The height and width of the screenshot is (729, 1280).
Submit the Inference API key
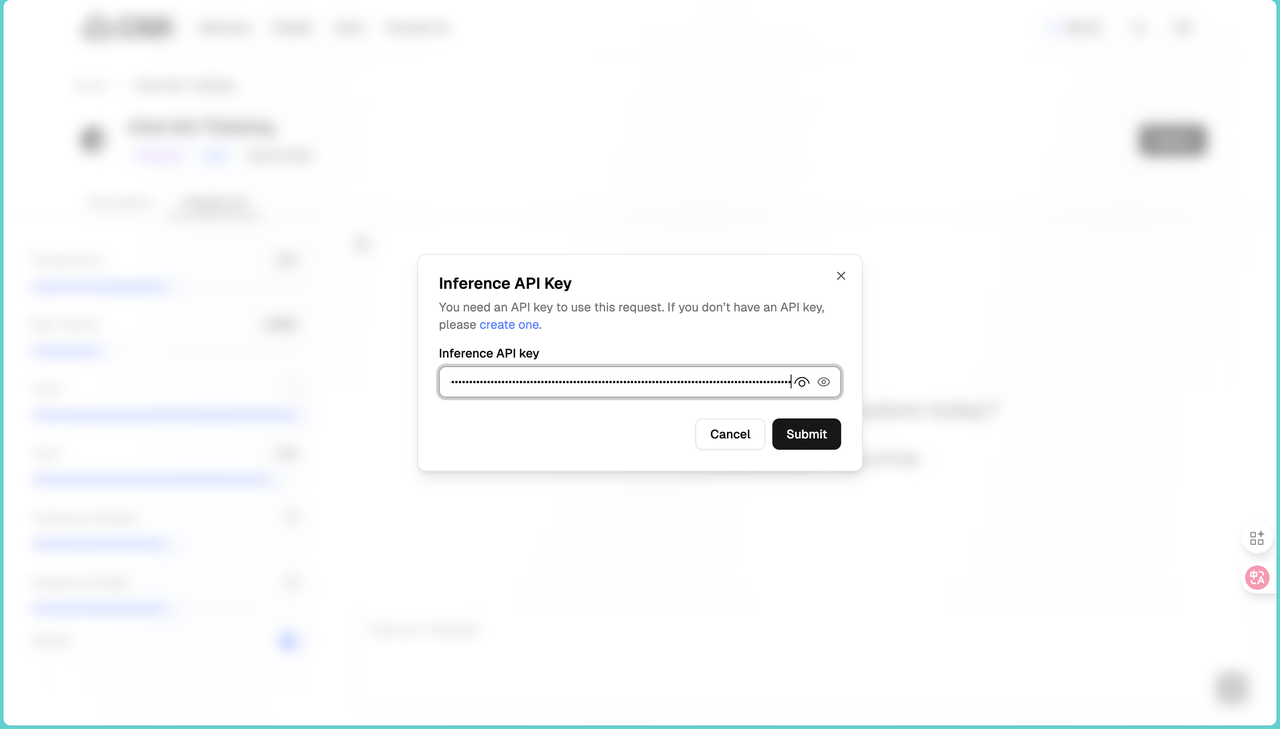(806, 434)
